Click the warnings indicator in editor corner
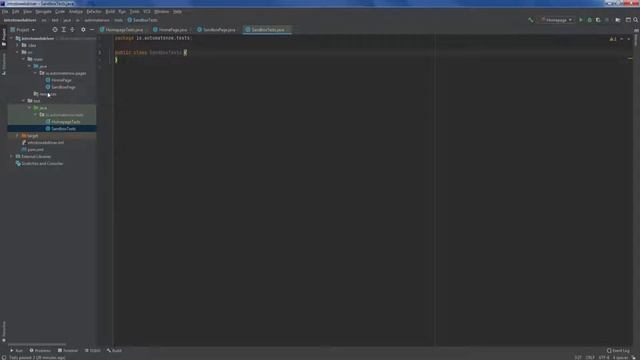This screenshot has height=360, width=640. click(613, 39)
